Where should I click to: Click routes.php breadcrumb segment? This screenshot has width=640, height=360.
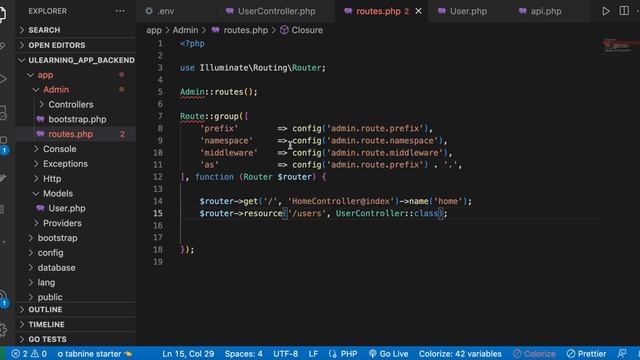click(x=245, y=30)
